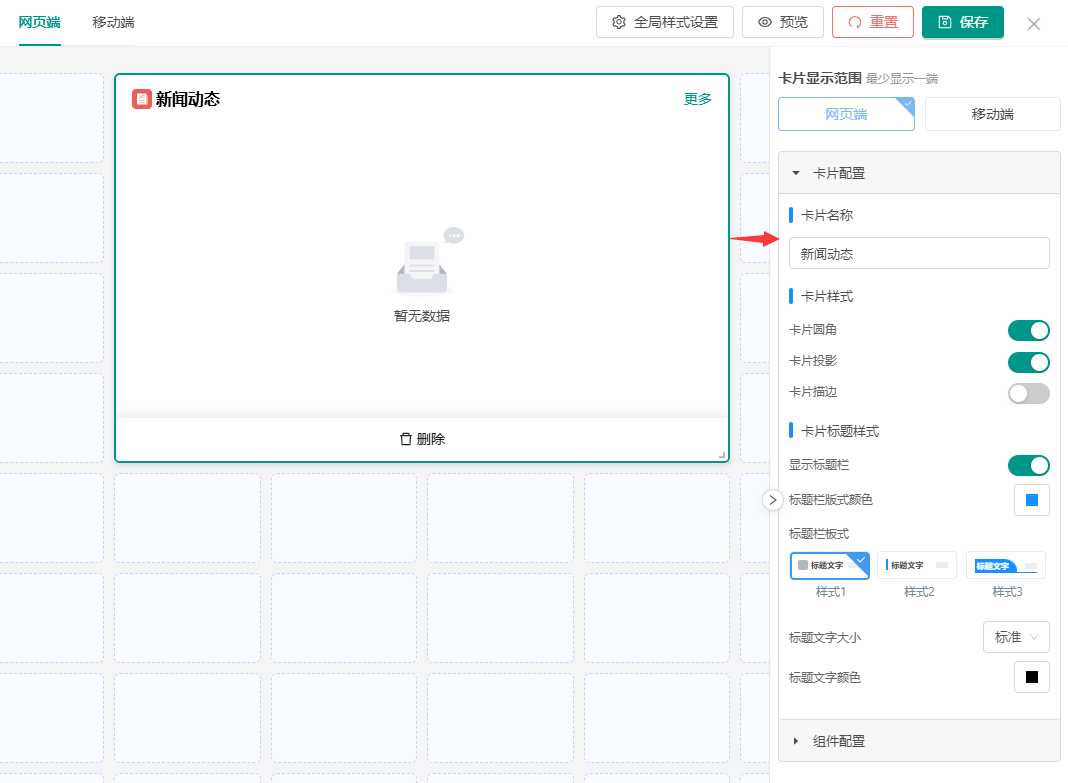
Task: Click the trash icon beside 删除
Action: coord(405,439)
